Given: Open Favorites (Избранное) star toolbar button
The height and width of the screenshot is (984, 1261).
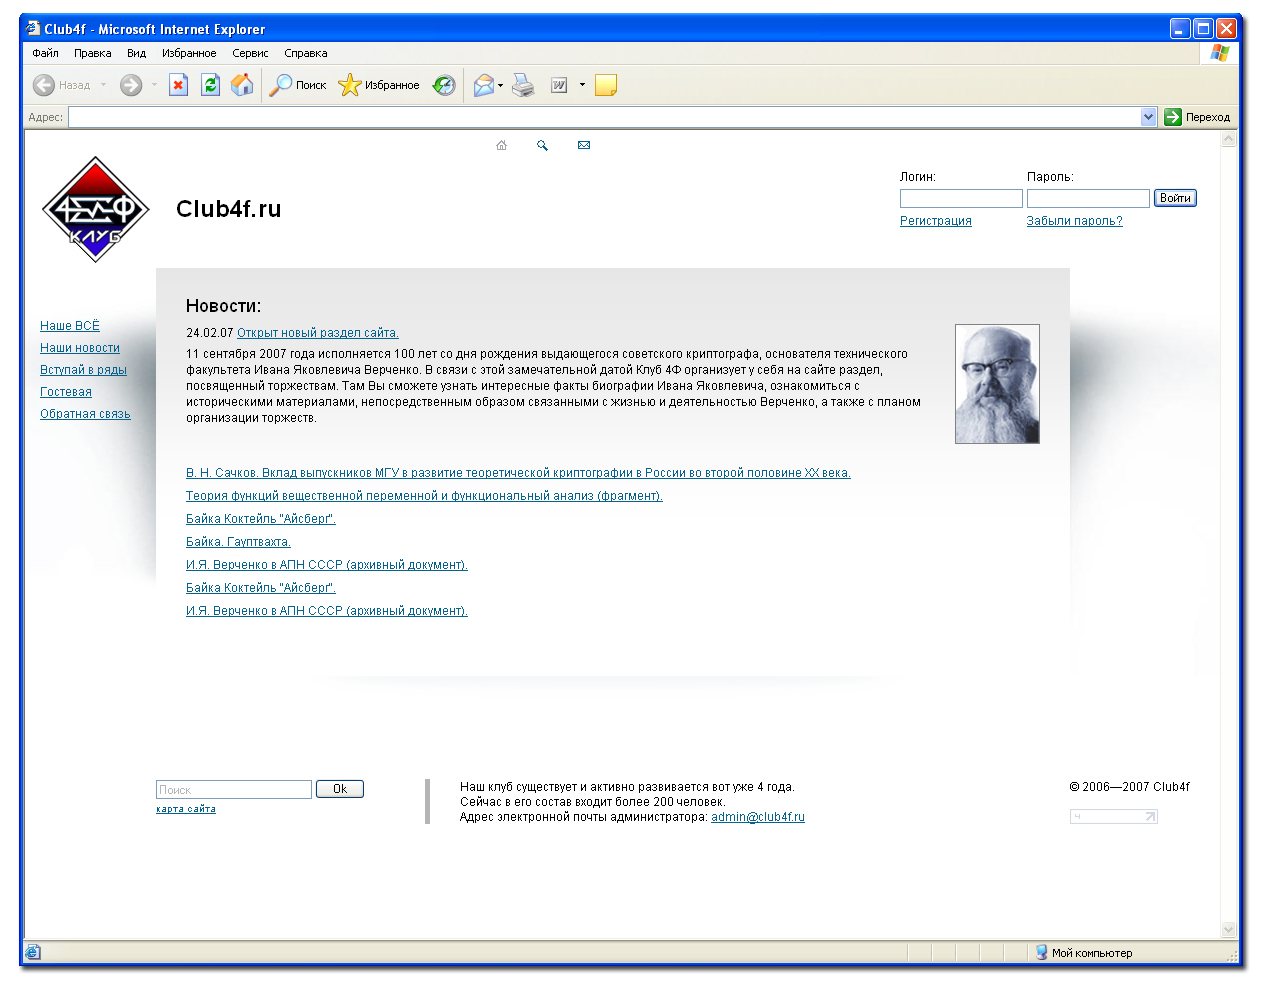Looking at the screenshot, I should (x=379, y=85).
